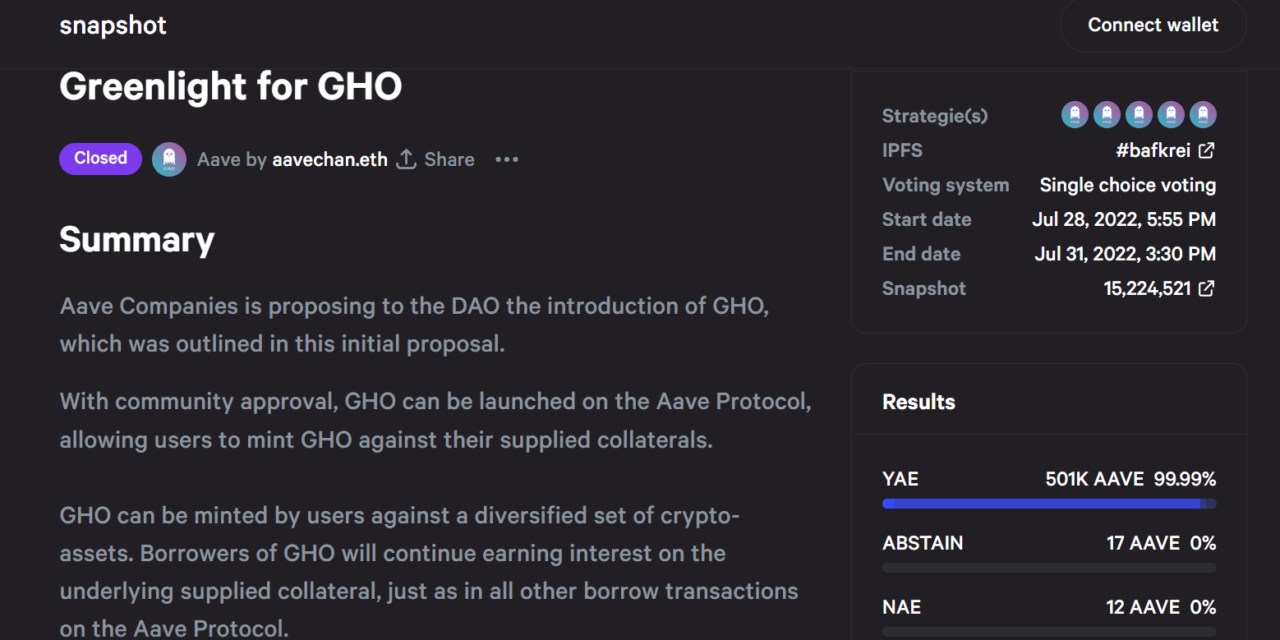Expand the Results panel
This screenshot has width=1280, height=640.
coord(918,401)
